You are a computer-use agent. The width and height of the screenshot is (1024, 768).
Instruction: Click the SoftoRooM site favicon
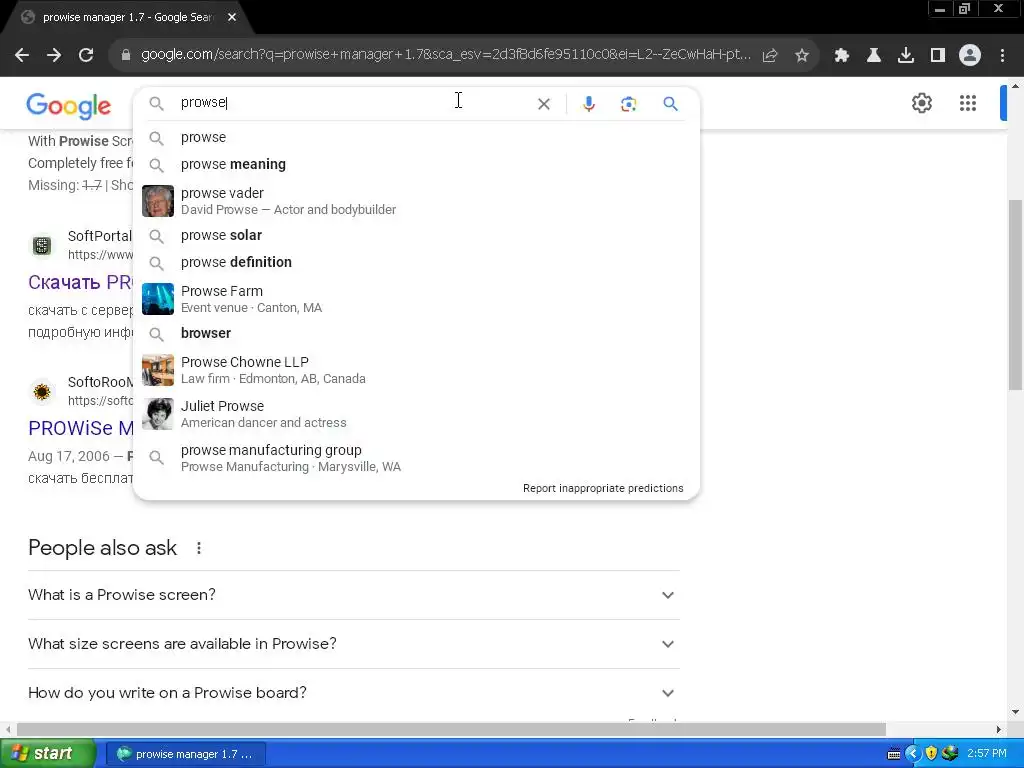point(42,391)
